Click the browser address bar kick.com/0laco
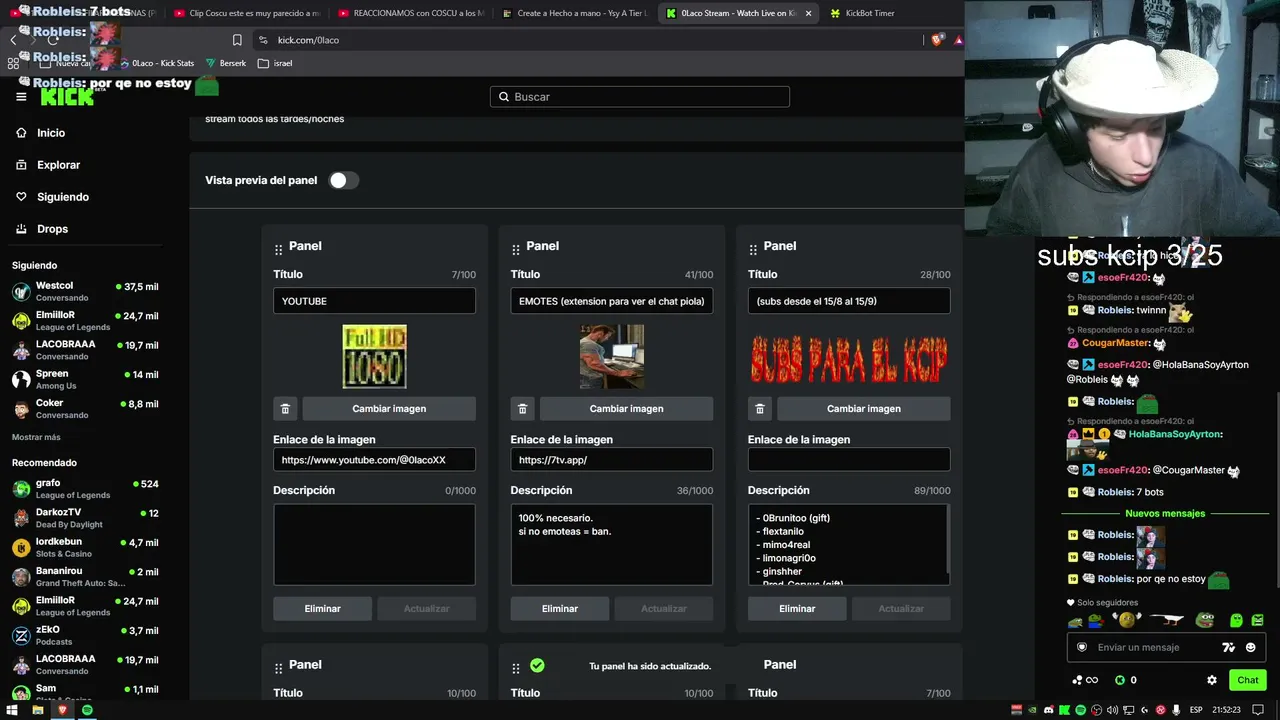Image resolution: width=1280 pixels, height=720 pixels. point(588,40)
